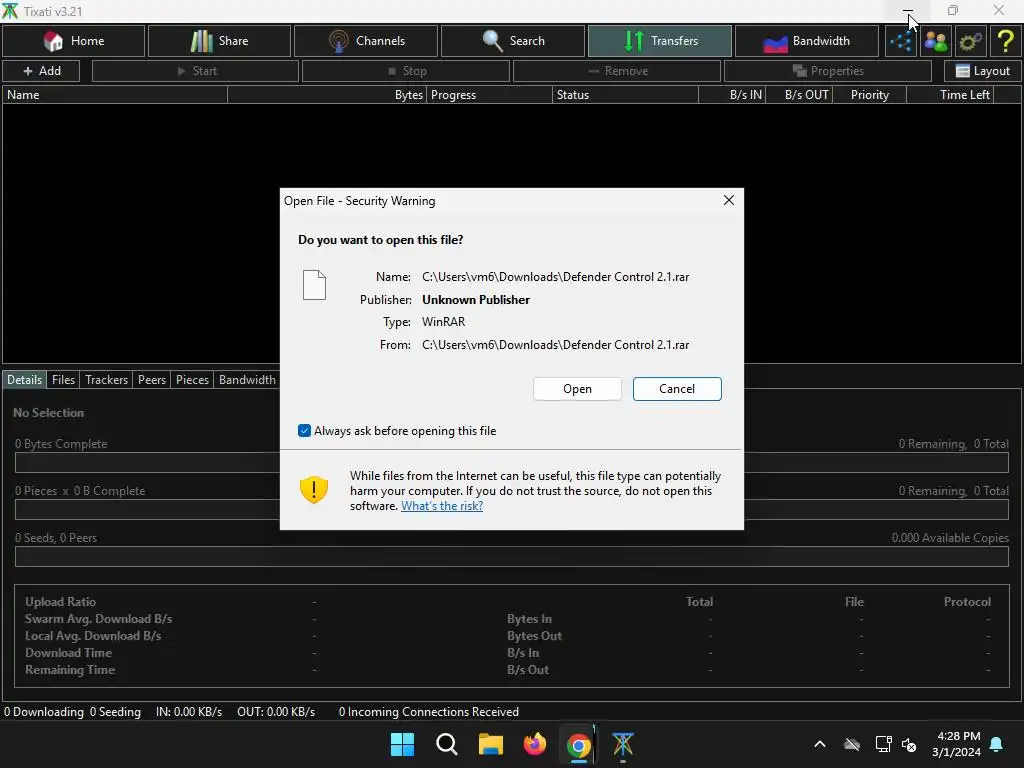The height and width of the screenshot is (768, 1024).
Task: Click the Stop toolbar button
Action: coord(406,71)
